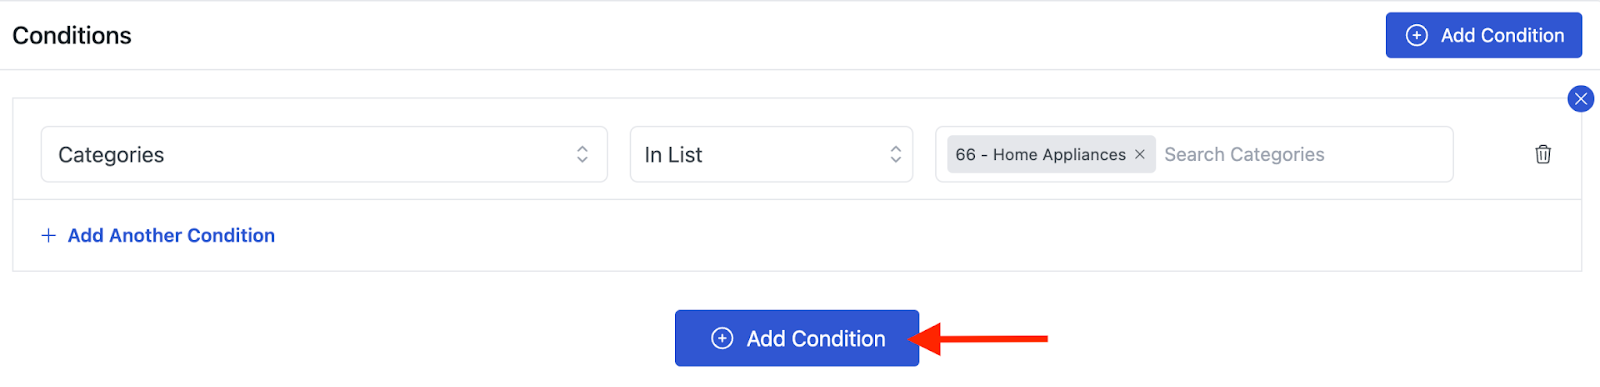The width and height of the screenshot is (1600, 387).
Task: Add Another Condition via the blue link
Action: tap(171, 235)
